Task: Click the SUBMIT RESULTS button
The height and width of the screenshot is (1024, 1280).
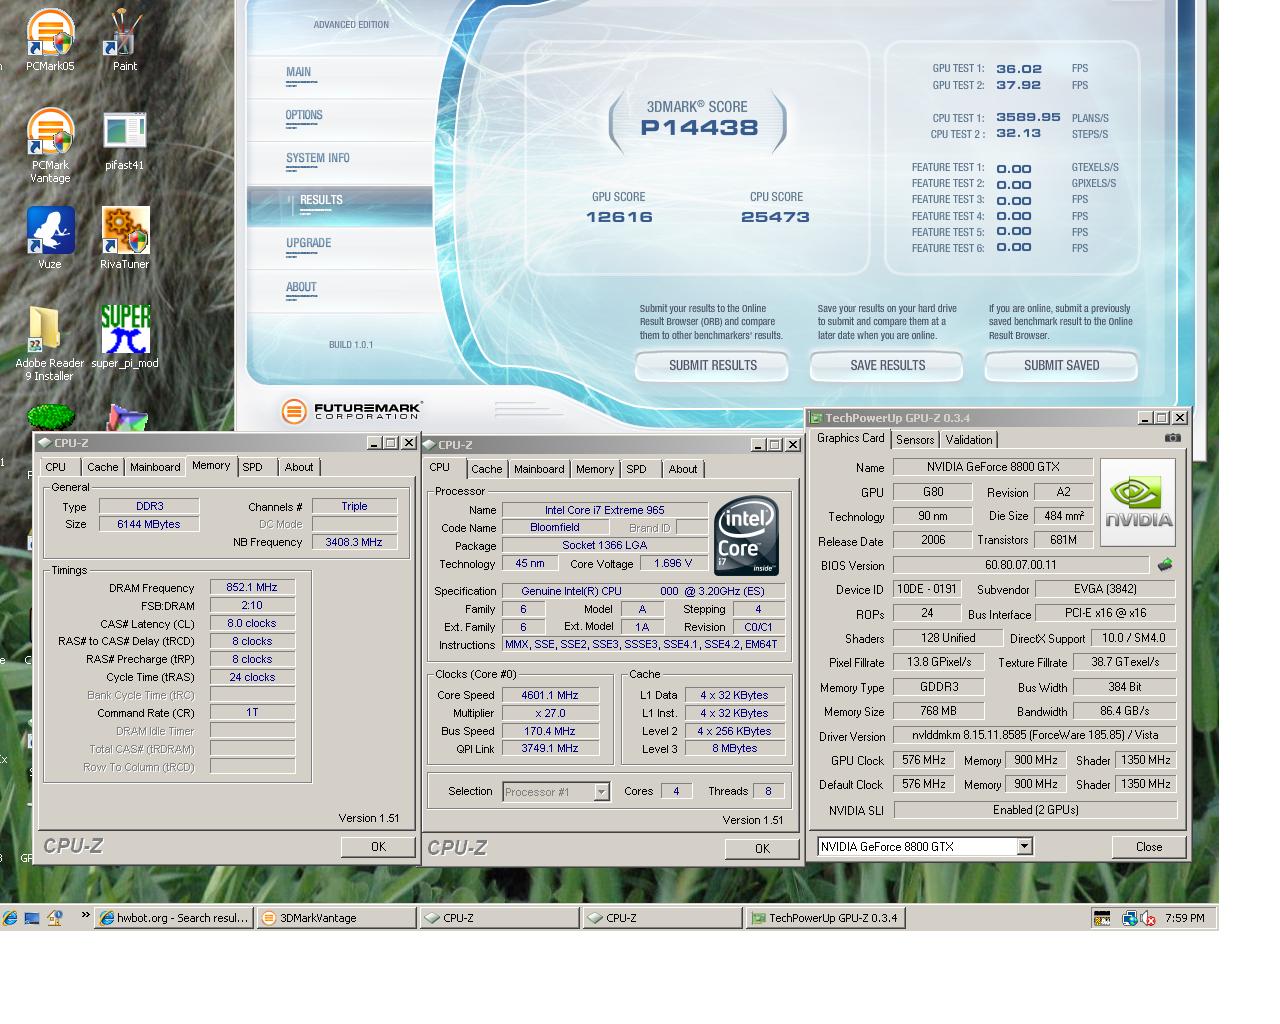Action: tap(713, 366)
